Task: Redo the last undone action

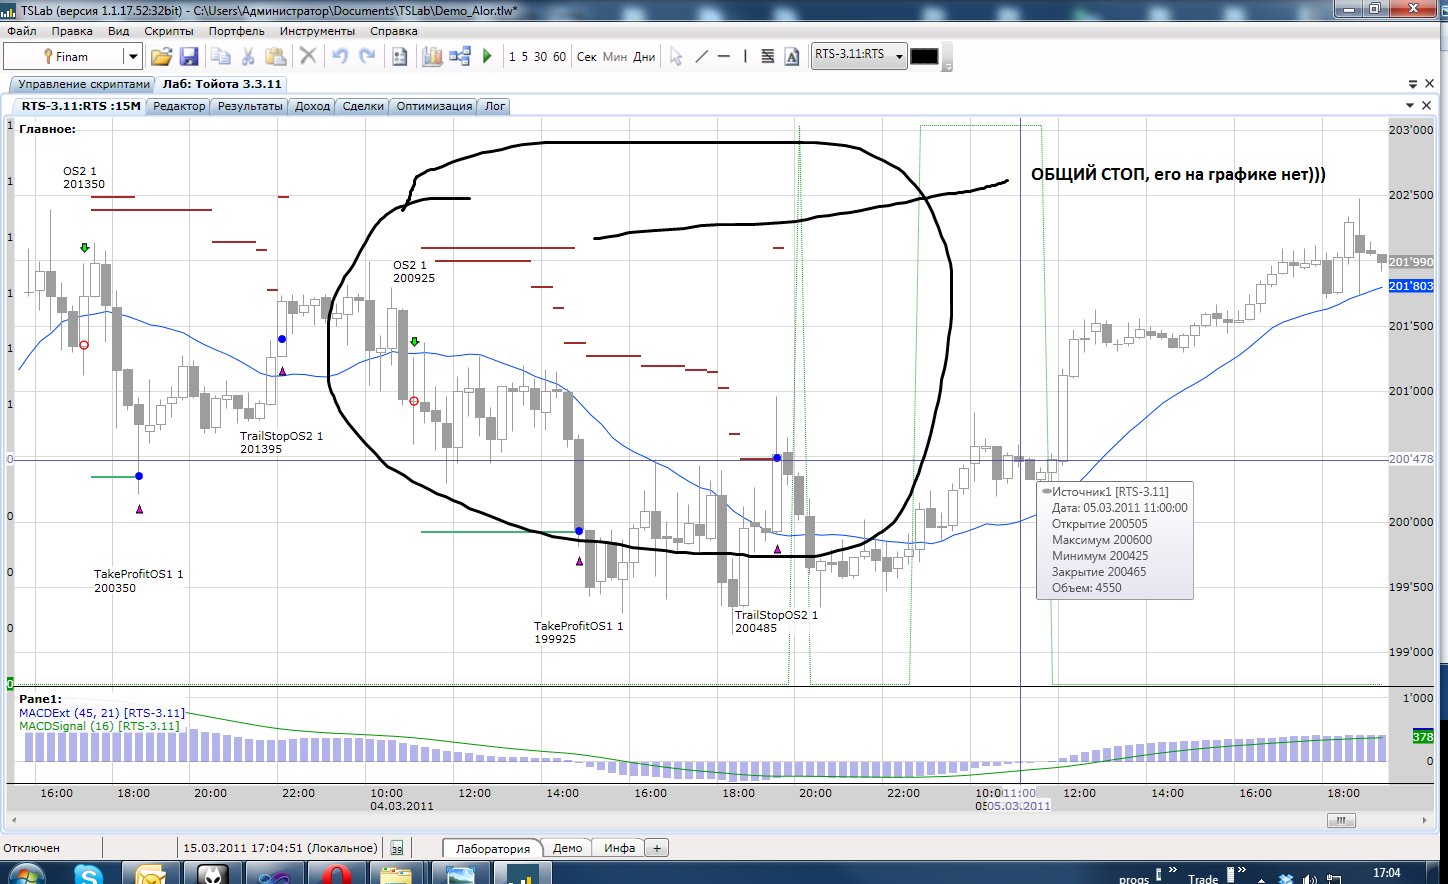Action: (x=367, y=56)
